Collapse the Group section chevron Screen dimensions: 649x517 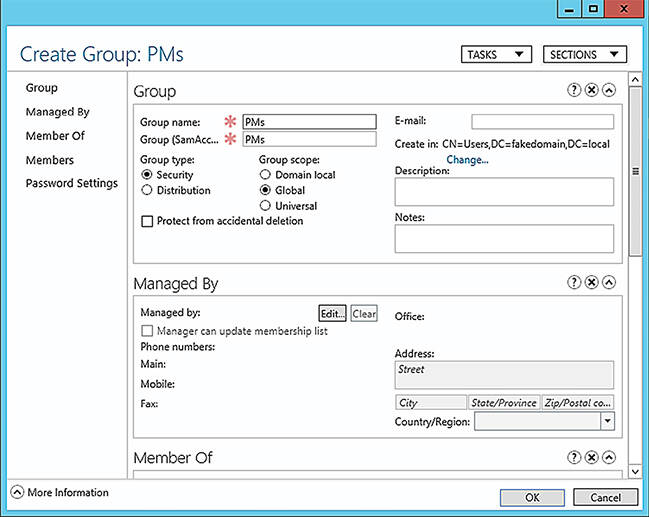(x=609, y=90)
